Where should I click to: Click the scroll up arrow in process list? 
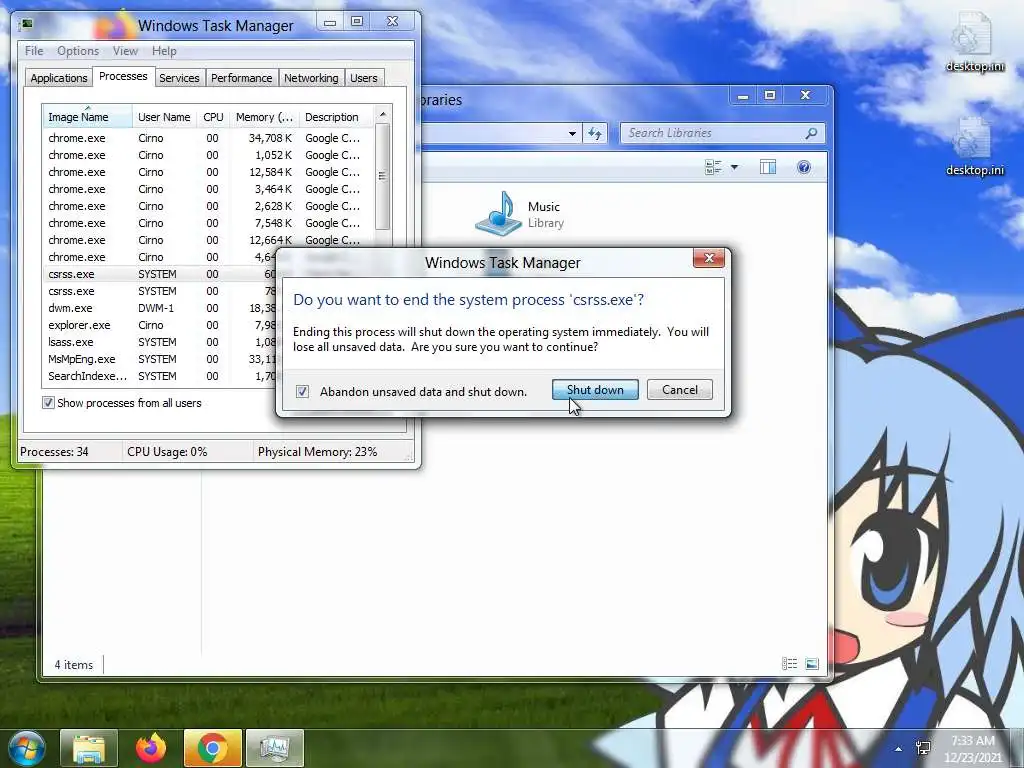click(383, 114)
